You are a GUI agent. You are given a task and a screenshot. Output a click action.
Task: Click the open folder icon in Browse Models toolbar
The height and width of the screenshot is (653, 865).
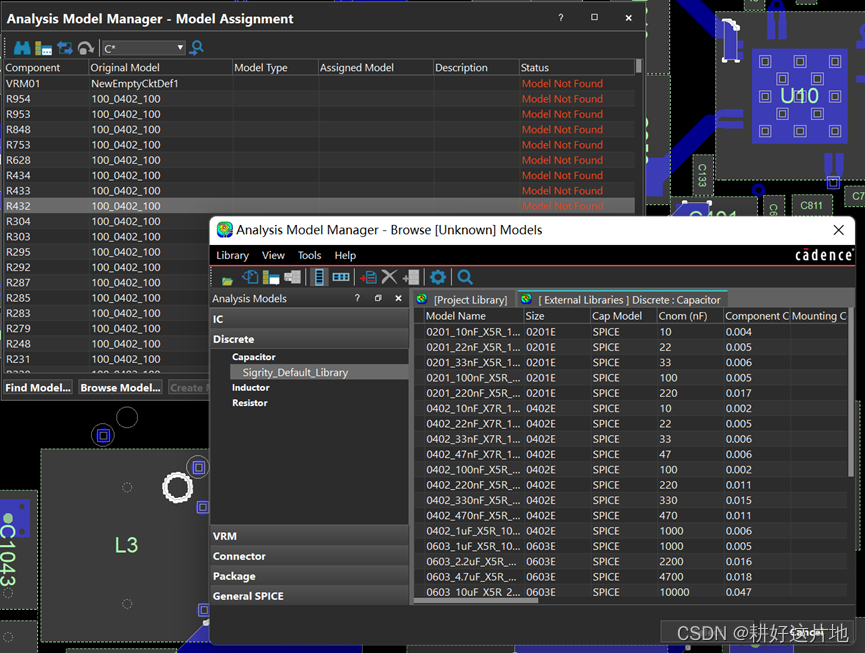tap(227, 280)
